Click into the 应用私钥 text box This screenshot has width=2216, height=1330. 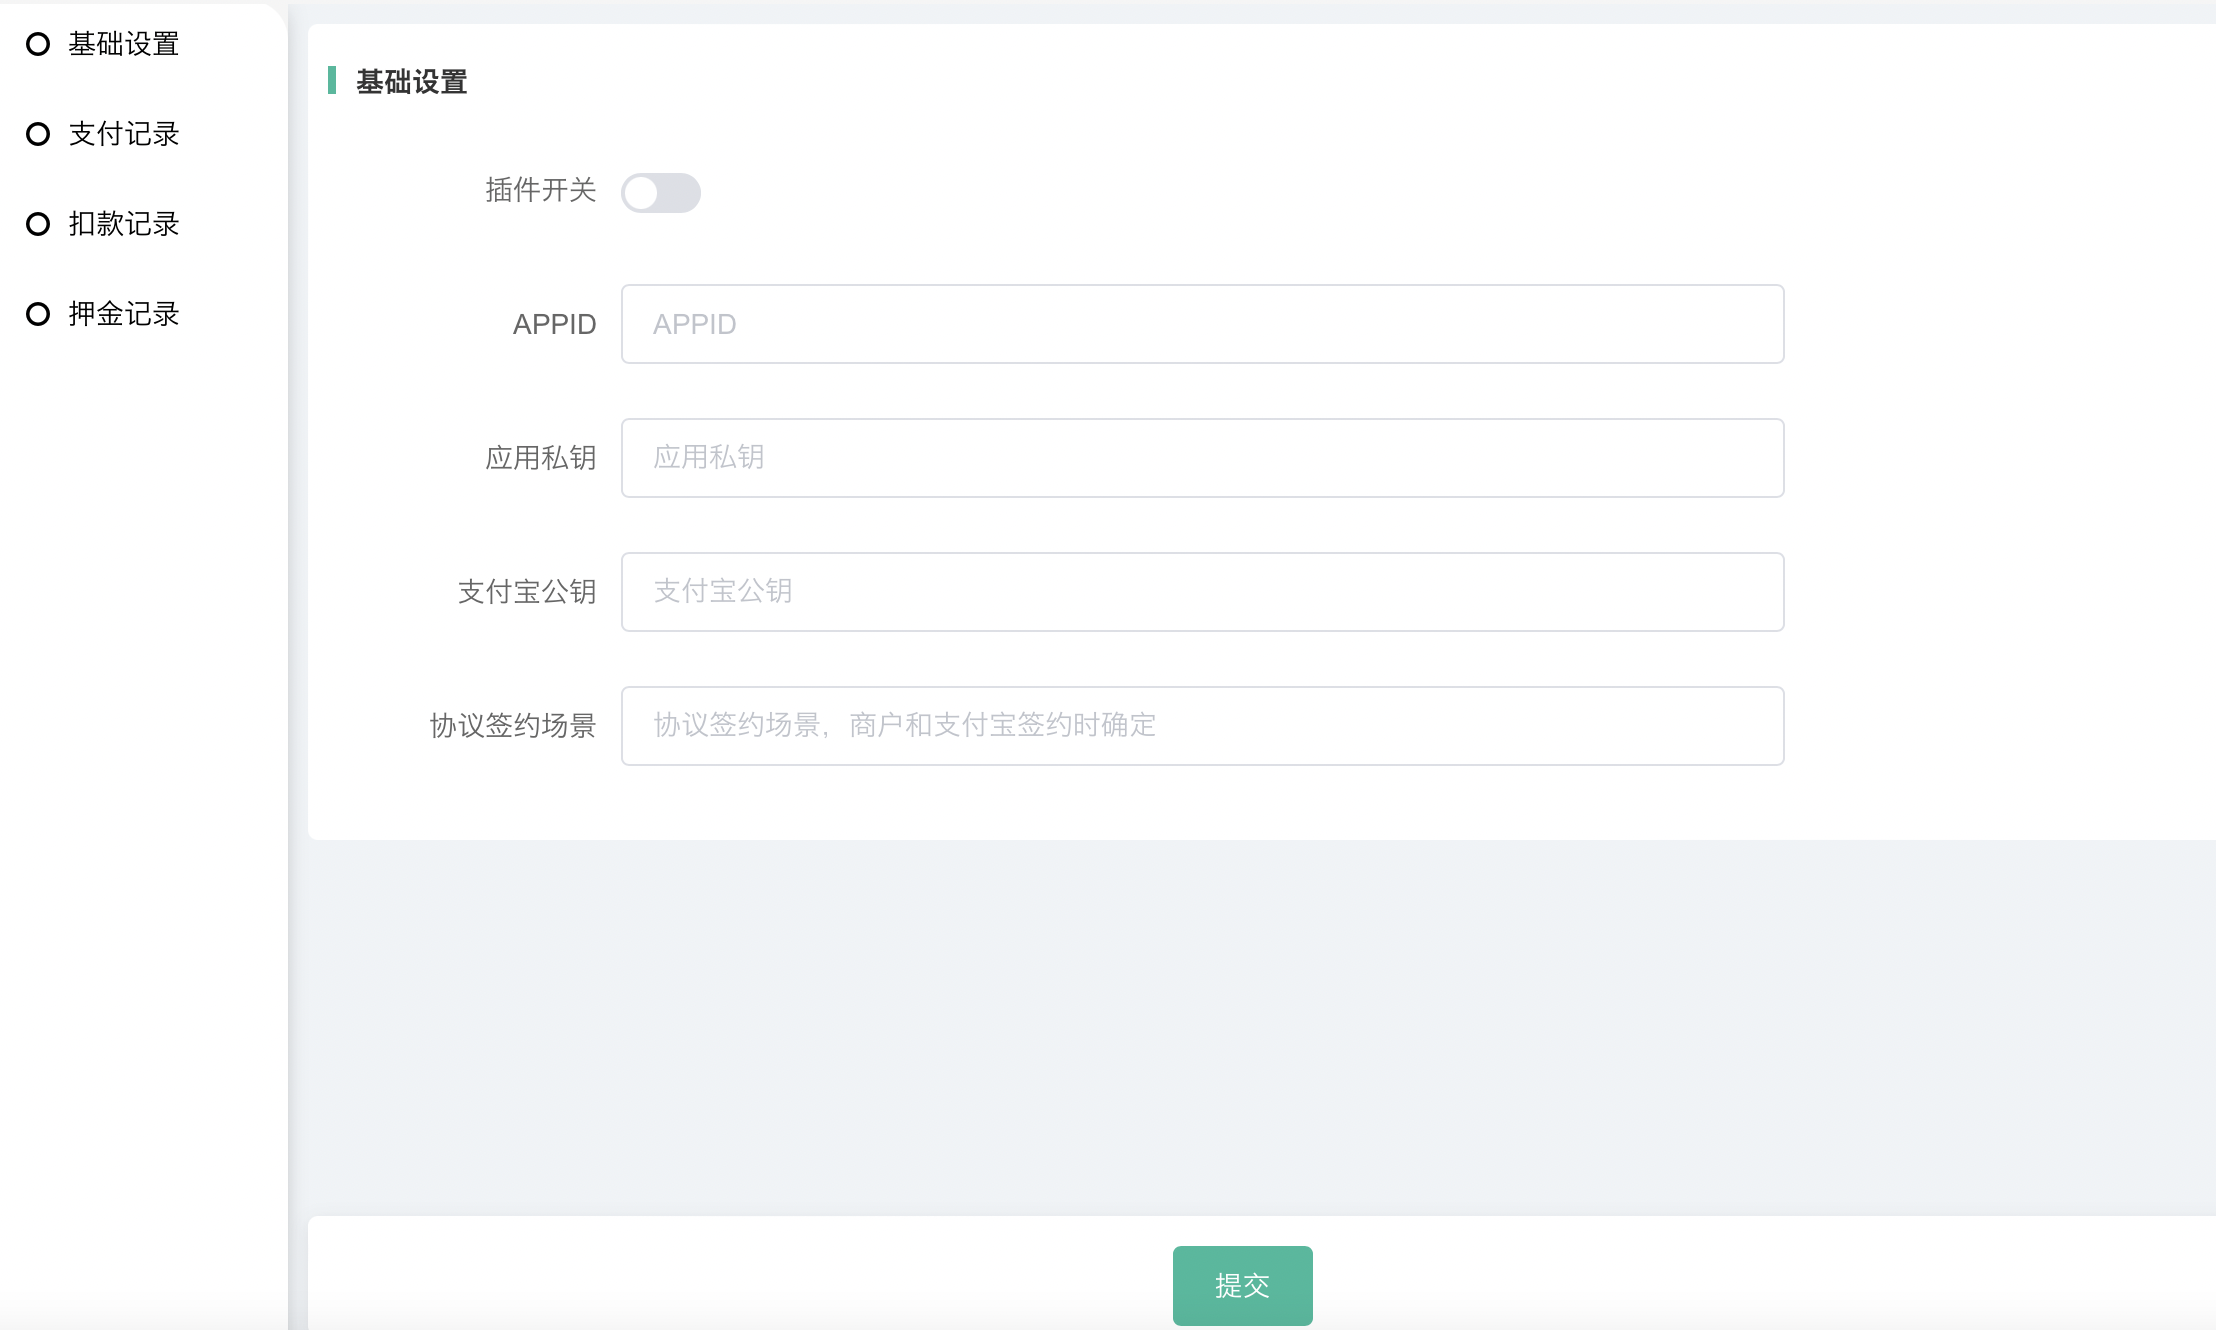pyautogui.click(x=1202, y=458)
